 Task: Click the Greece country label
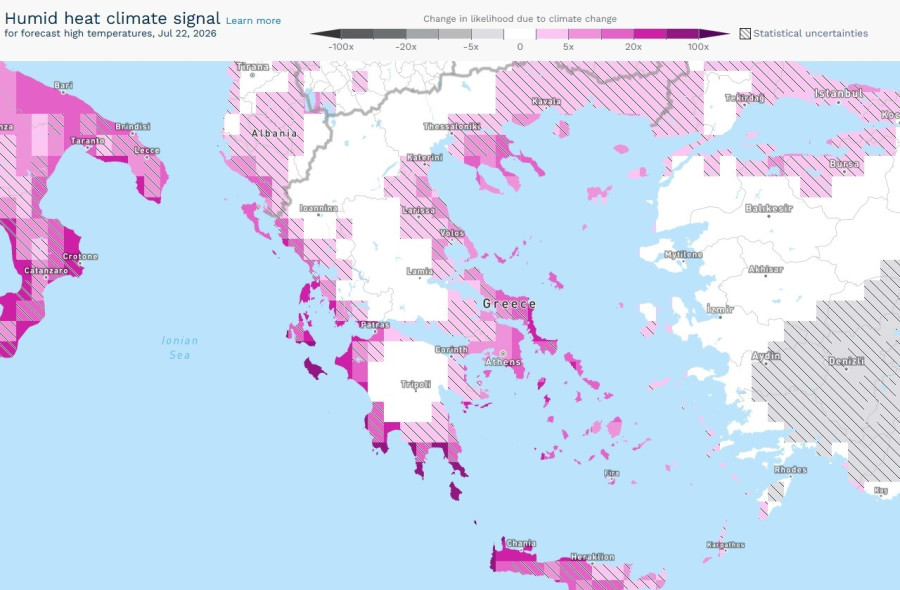(x=509, y=304)
